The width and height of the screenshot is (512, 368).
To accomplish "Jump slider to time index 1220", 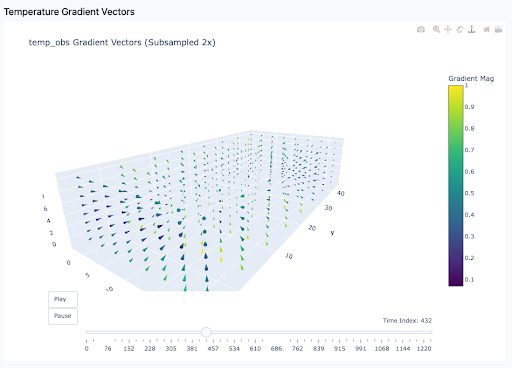I will pos(424,348).
